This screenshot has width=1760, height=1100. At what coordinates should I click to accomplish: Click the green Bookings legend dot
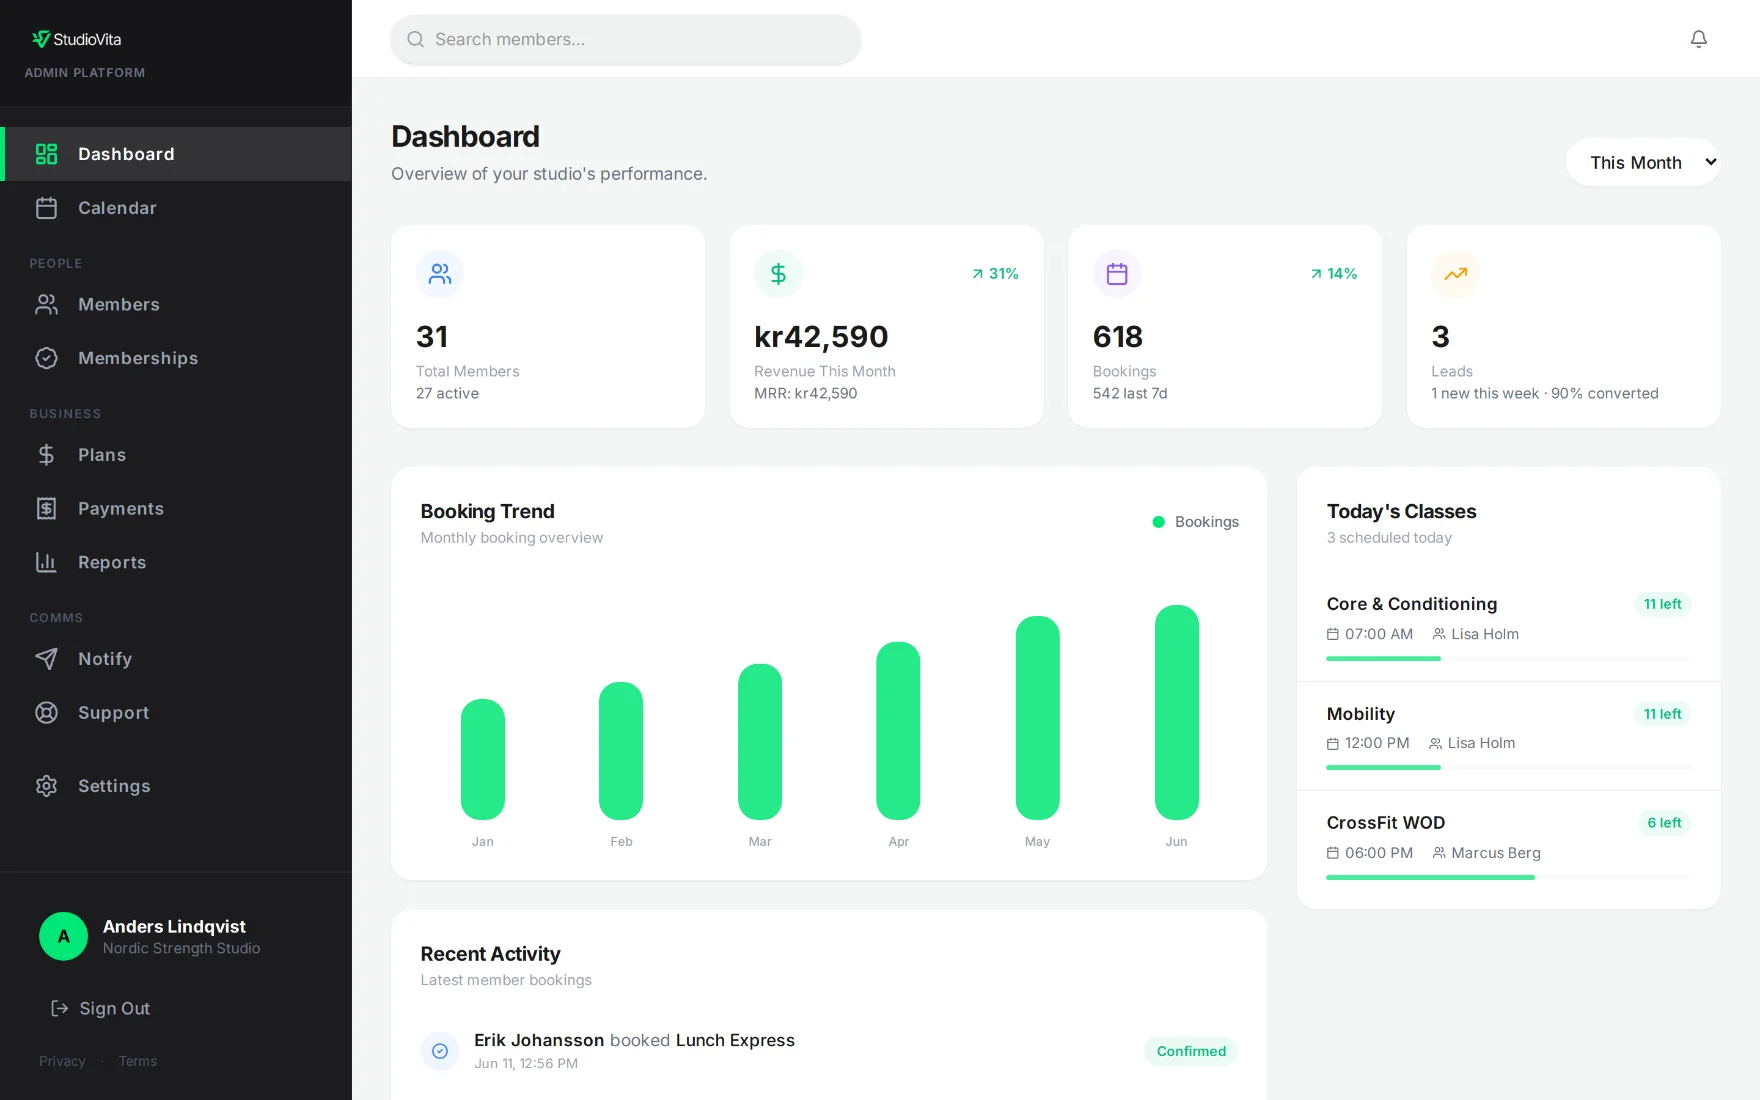pos(1158,522)
